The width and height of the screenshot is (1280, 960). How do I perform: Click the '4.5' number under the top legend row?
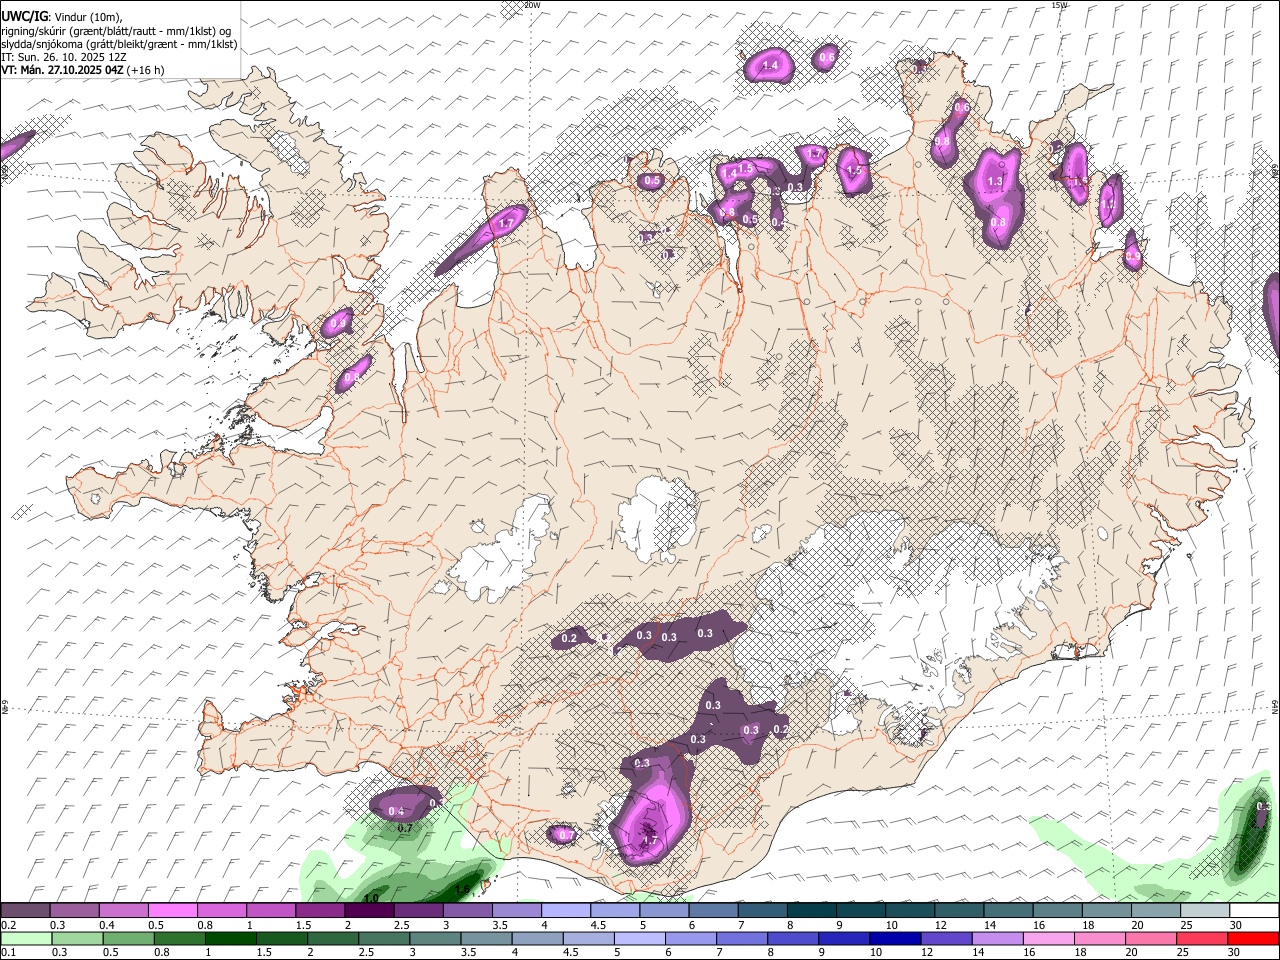598,925
